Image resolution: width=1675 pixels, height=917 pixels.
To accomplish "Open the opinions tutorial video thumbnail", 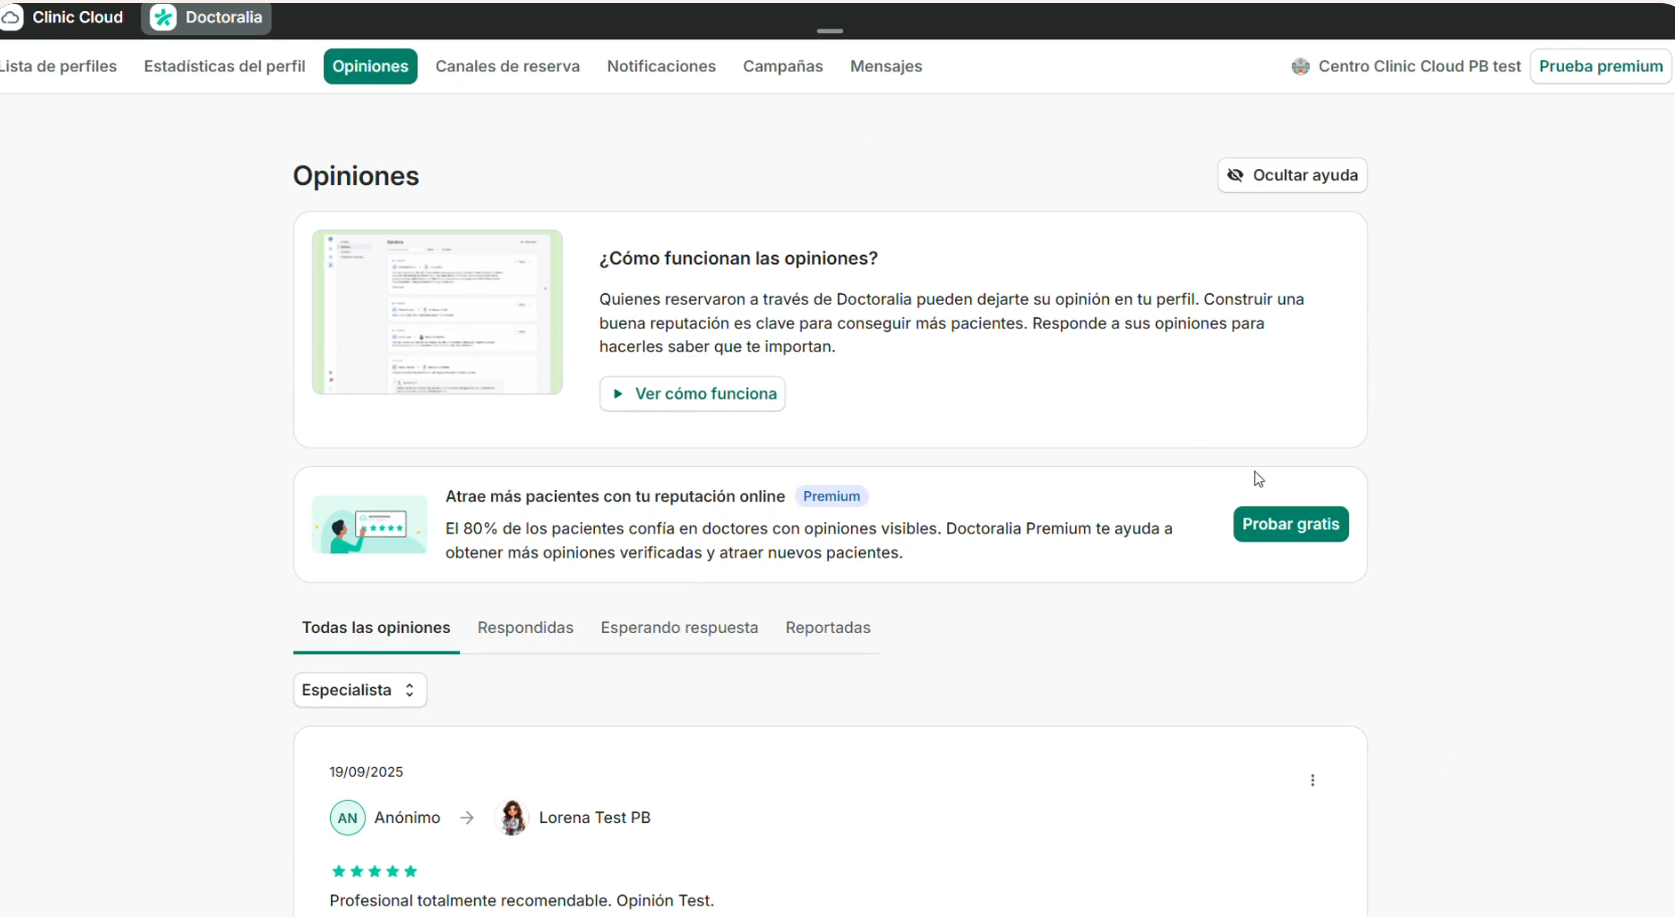I will click(x=437, y=312).
